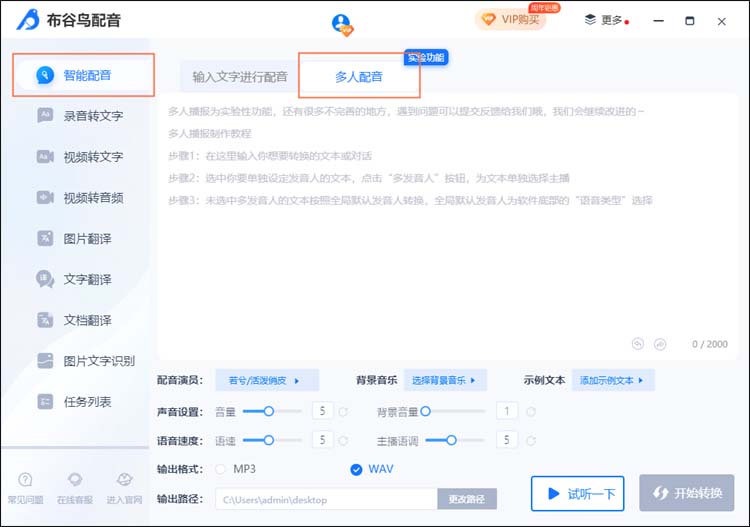The width and height of the screenshot is (750, 527).
Task: Open 更多 menu in title bar
Action: (x=606, y=20)
